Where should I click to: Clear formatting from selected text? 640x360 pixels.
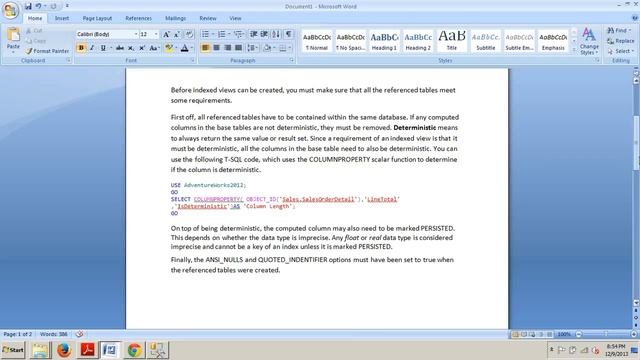189,34
